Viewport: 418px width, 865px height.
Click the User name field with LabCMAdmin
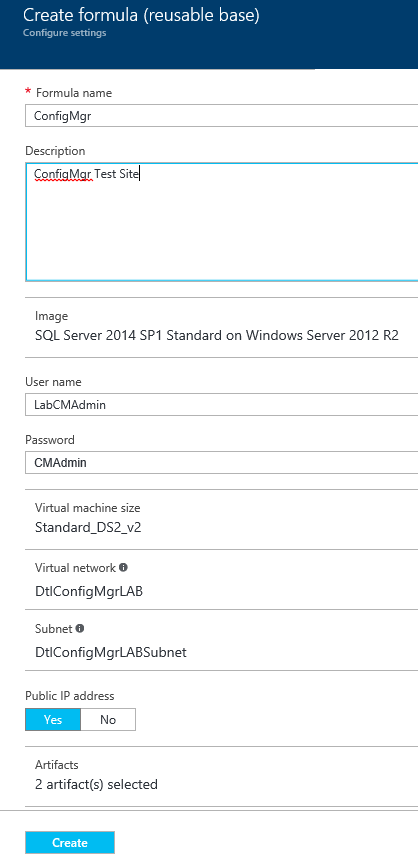[x=222, y=404]
